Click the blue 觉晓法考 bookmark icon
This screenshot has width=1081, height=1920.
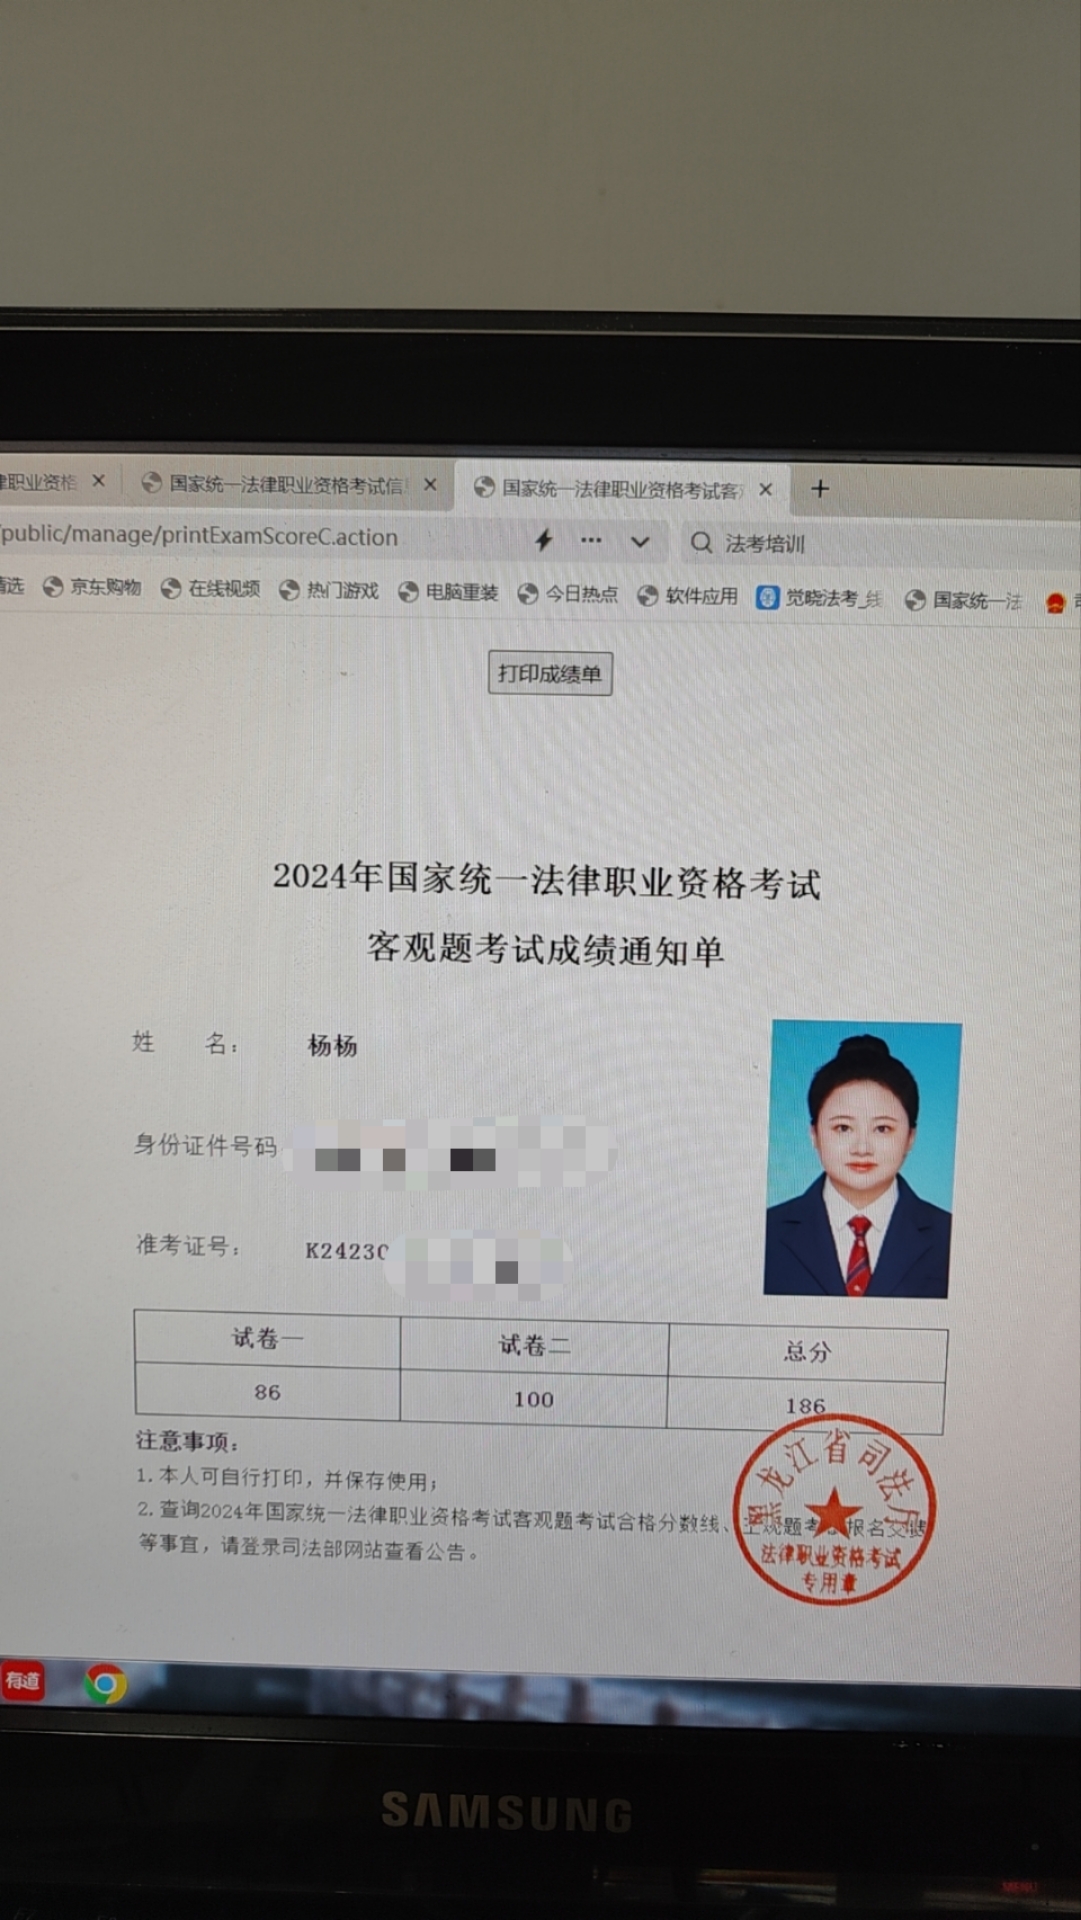click(767, 598)
